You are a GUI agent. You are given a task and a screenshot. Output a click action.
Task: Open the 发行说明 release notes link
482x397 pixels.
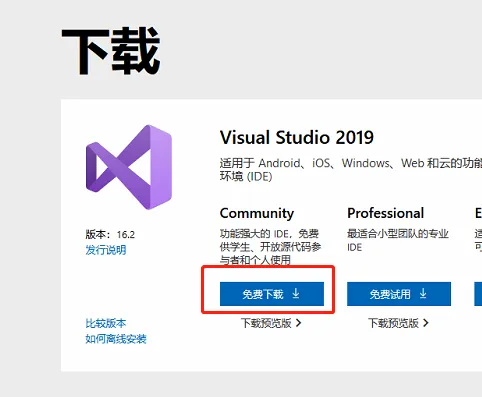click(106, 250)
